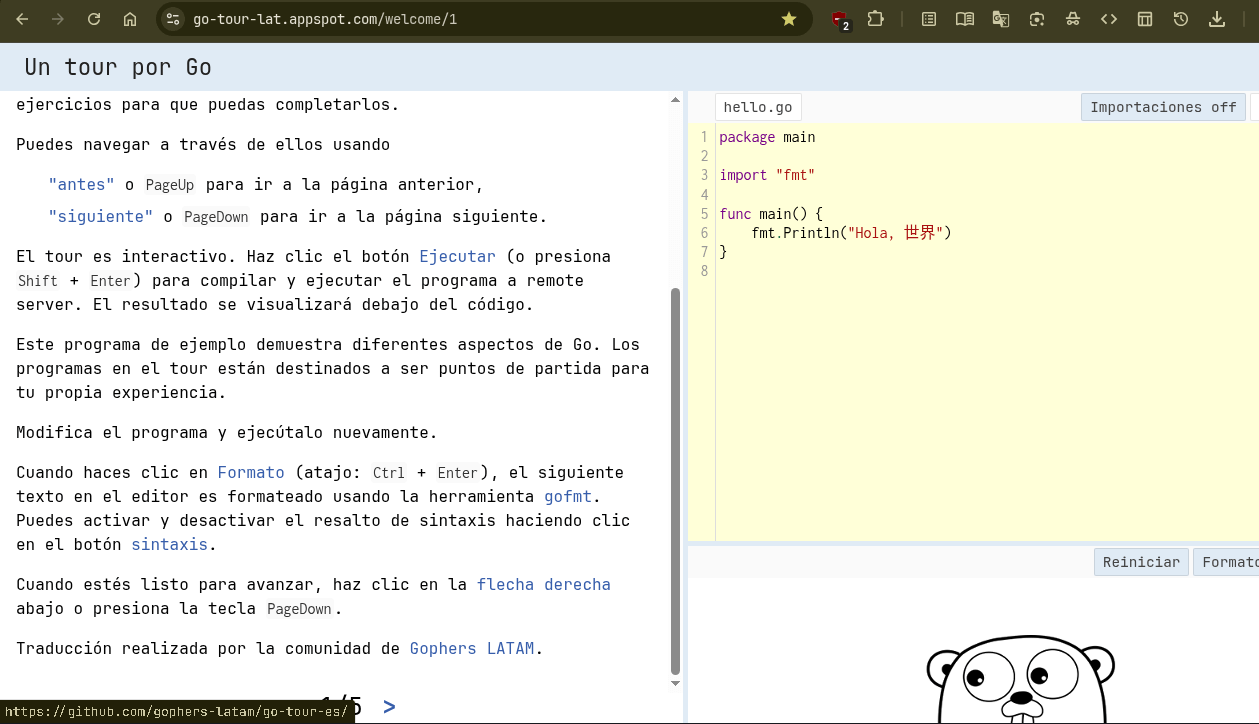Go to the browser home page
This screenshot has height=724, width=1259.
tap(130, 19)
